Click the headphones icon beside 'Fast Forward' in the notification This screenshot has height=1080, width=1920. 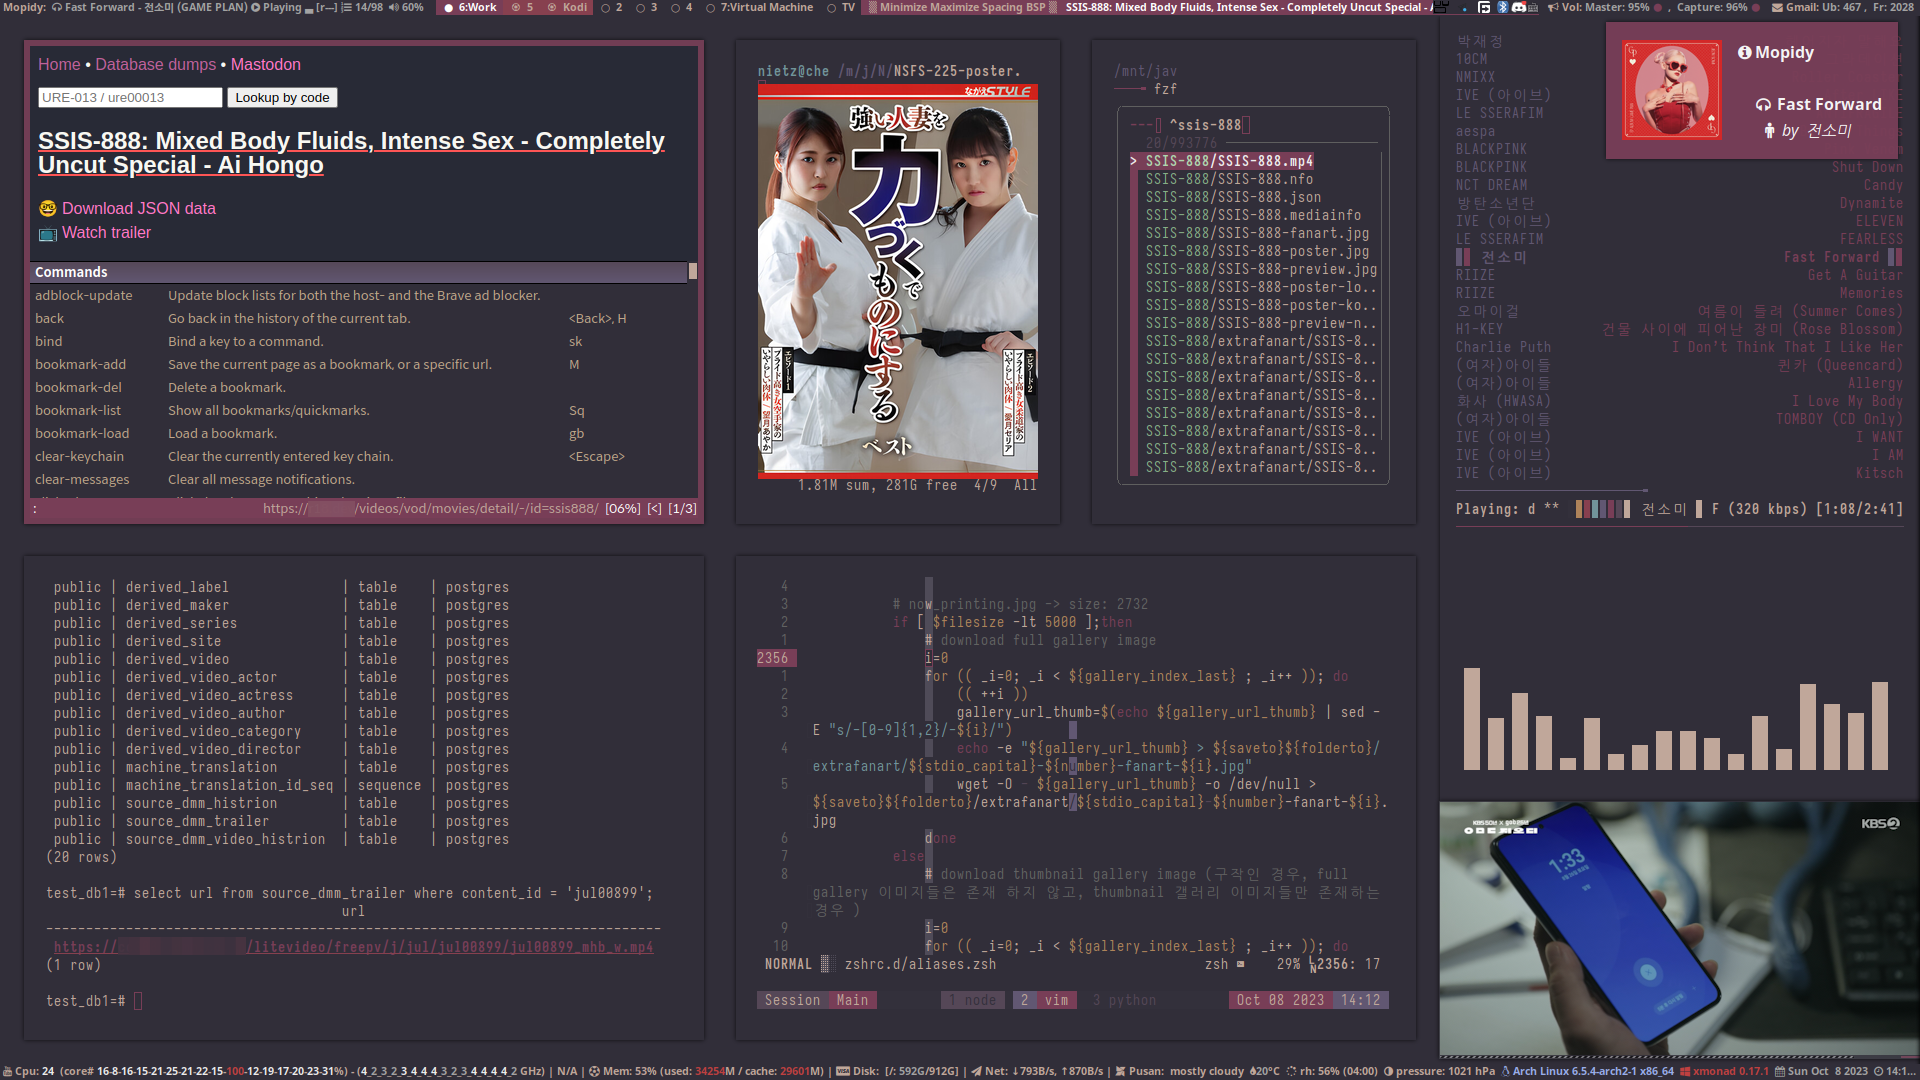[1763, 104]
